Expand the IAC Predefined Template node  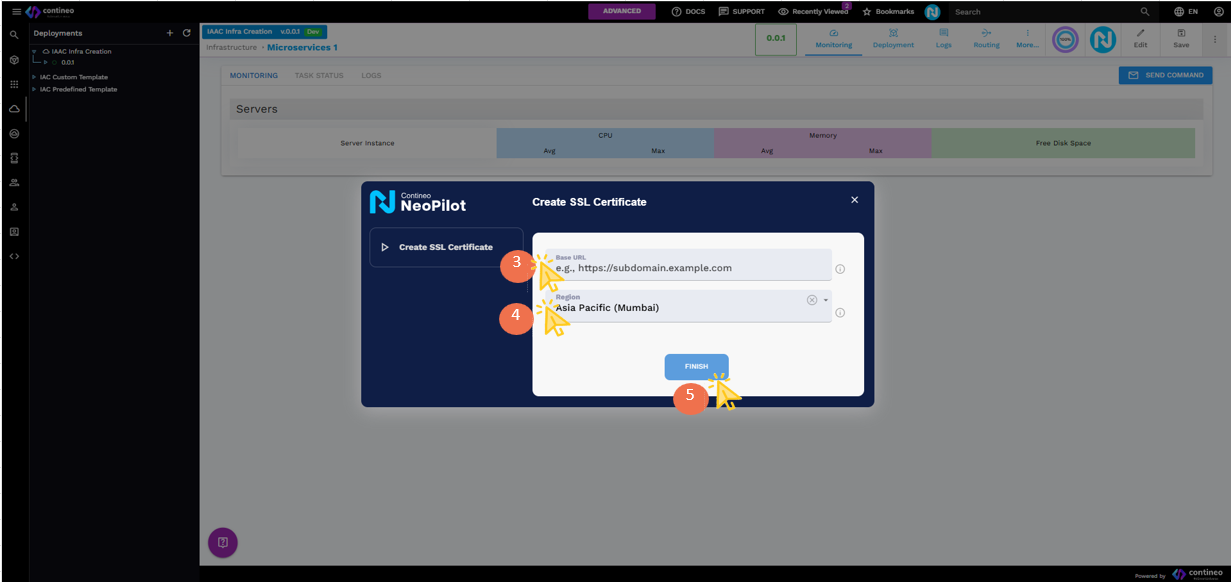(x=34, y=89)
